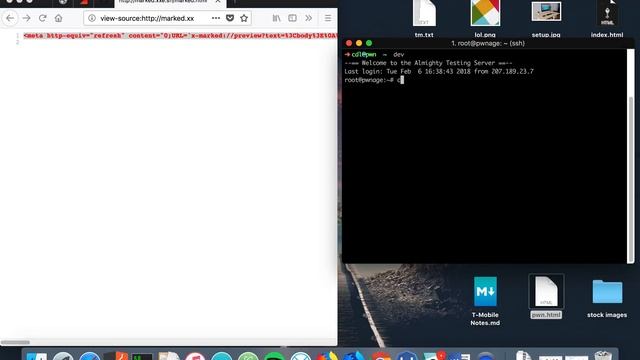Click the horizontal scrollbar in Firefox
The width and height of the screenshot is (640, 360).
[x=15, y=342]
